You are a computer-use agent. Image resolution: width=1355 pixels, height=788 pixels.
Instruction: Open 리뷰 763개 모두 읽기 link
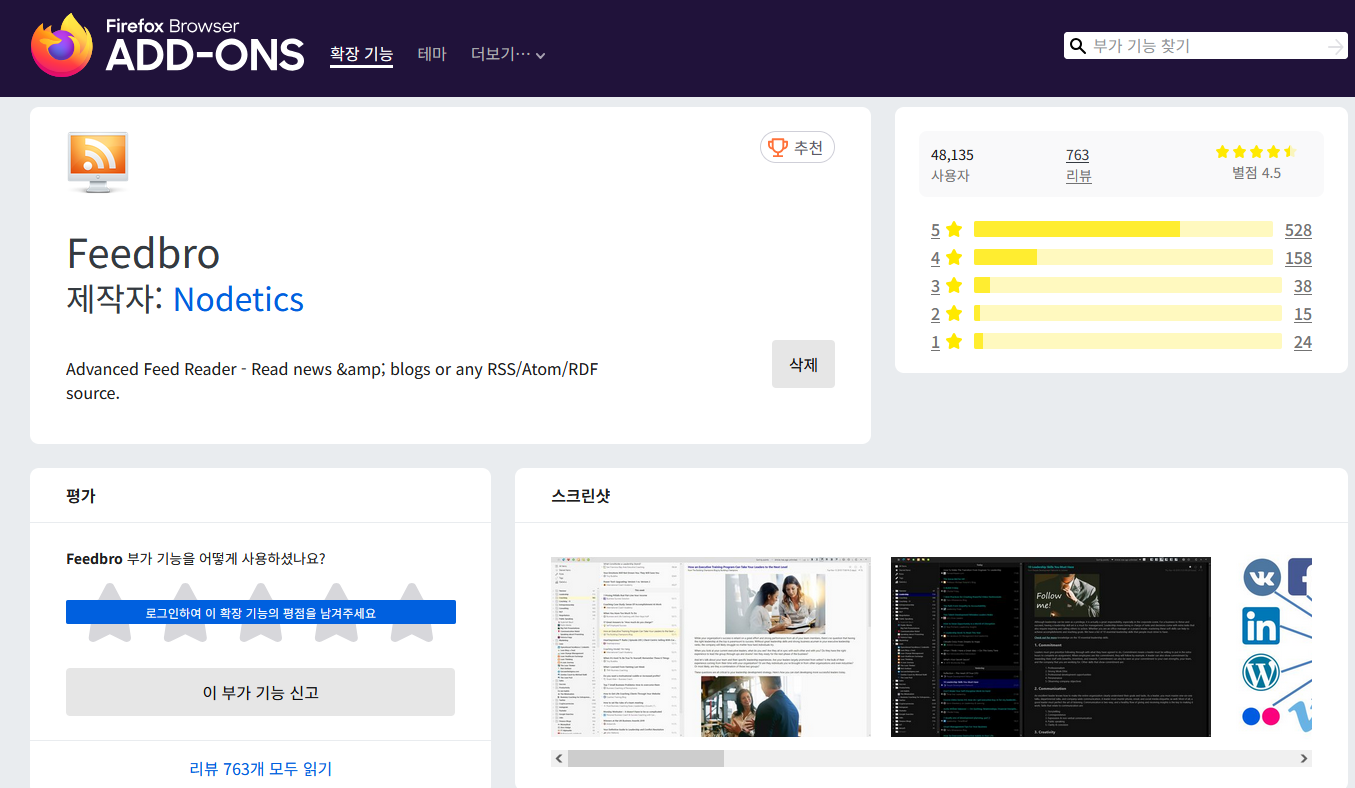(261, 769)
